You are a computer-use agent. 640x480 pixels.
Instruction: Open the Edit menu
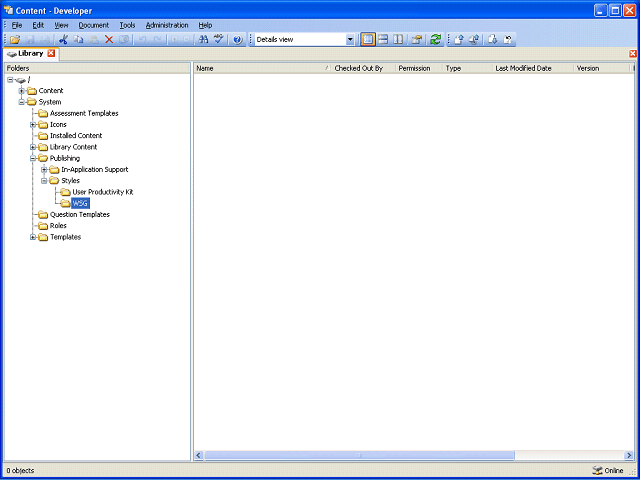pos(38,25)
